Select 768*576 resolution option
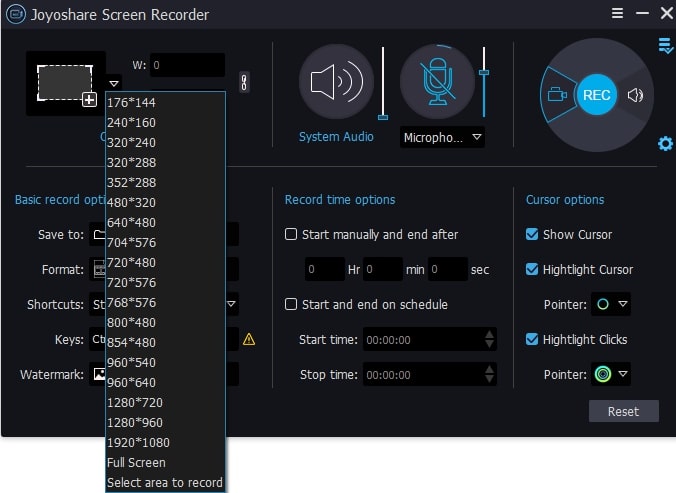Screen dimensions: 676x493 (165, 303)
